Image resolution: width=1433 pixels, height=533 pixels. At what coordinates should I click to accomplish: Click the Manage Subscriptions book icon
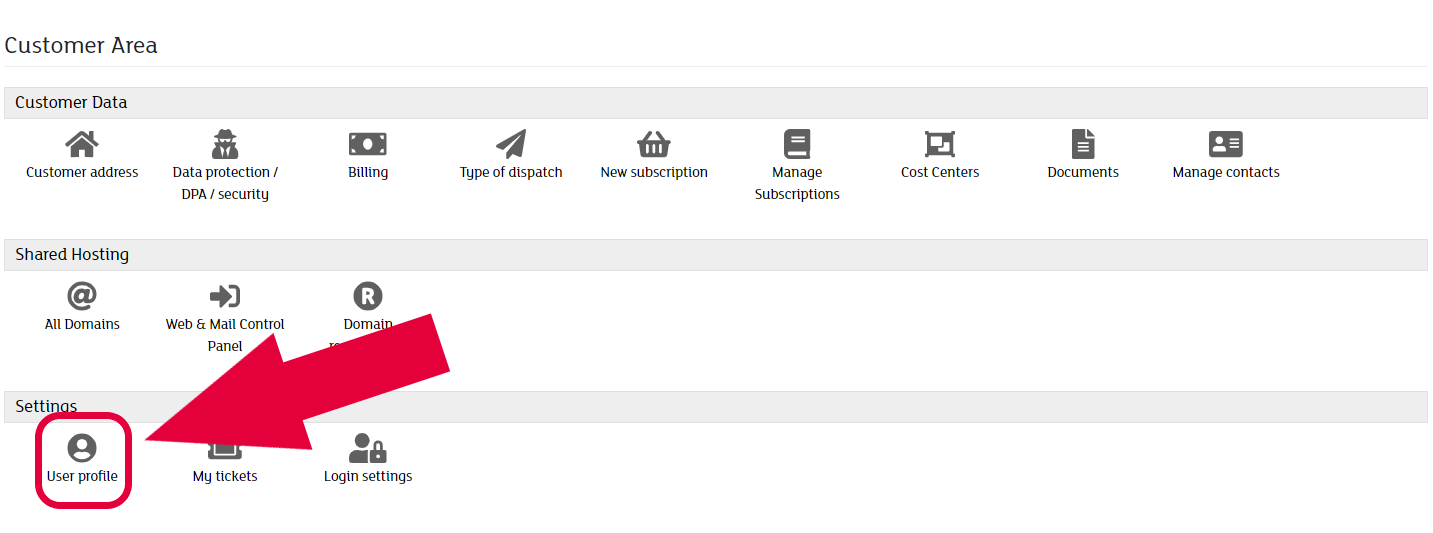pyautogui.click(x=797, y=144)
